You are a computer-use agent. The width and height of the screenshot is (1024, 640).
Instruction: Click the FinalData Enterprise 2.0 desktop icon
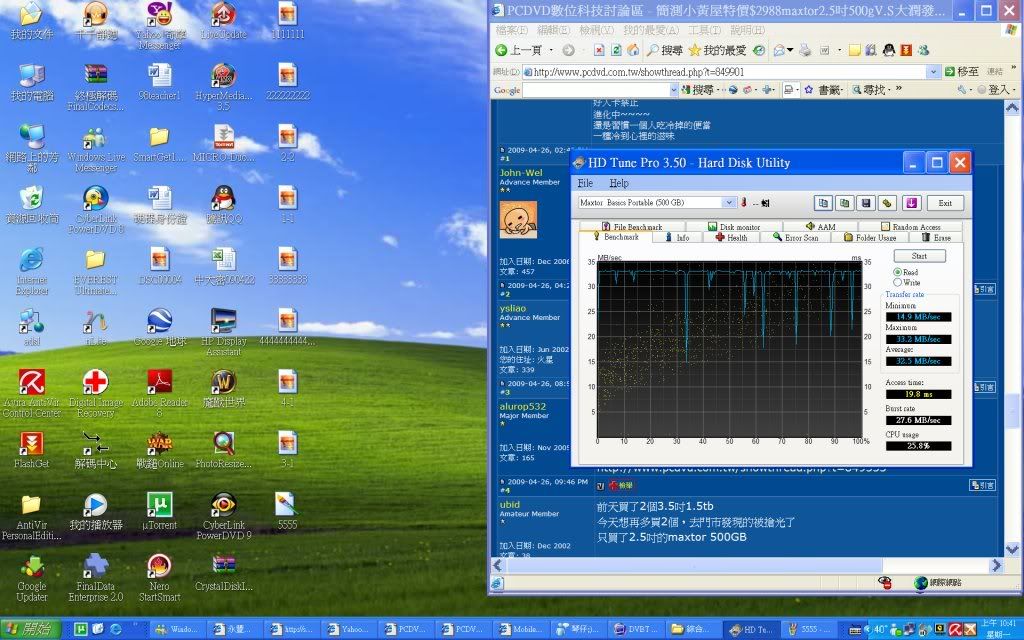point(95,577)
